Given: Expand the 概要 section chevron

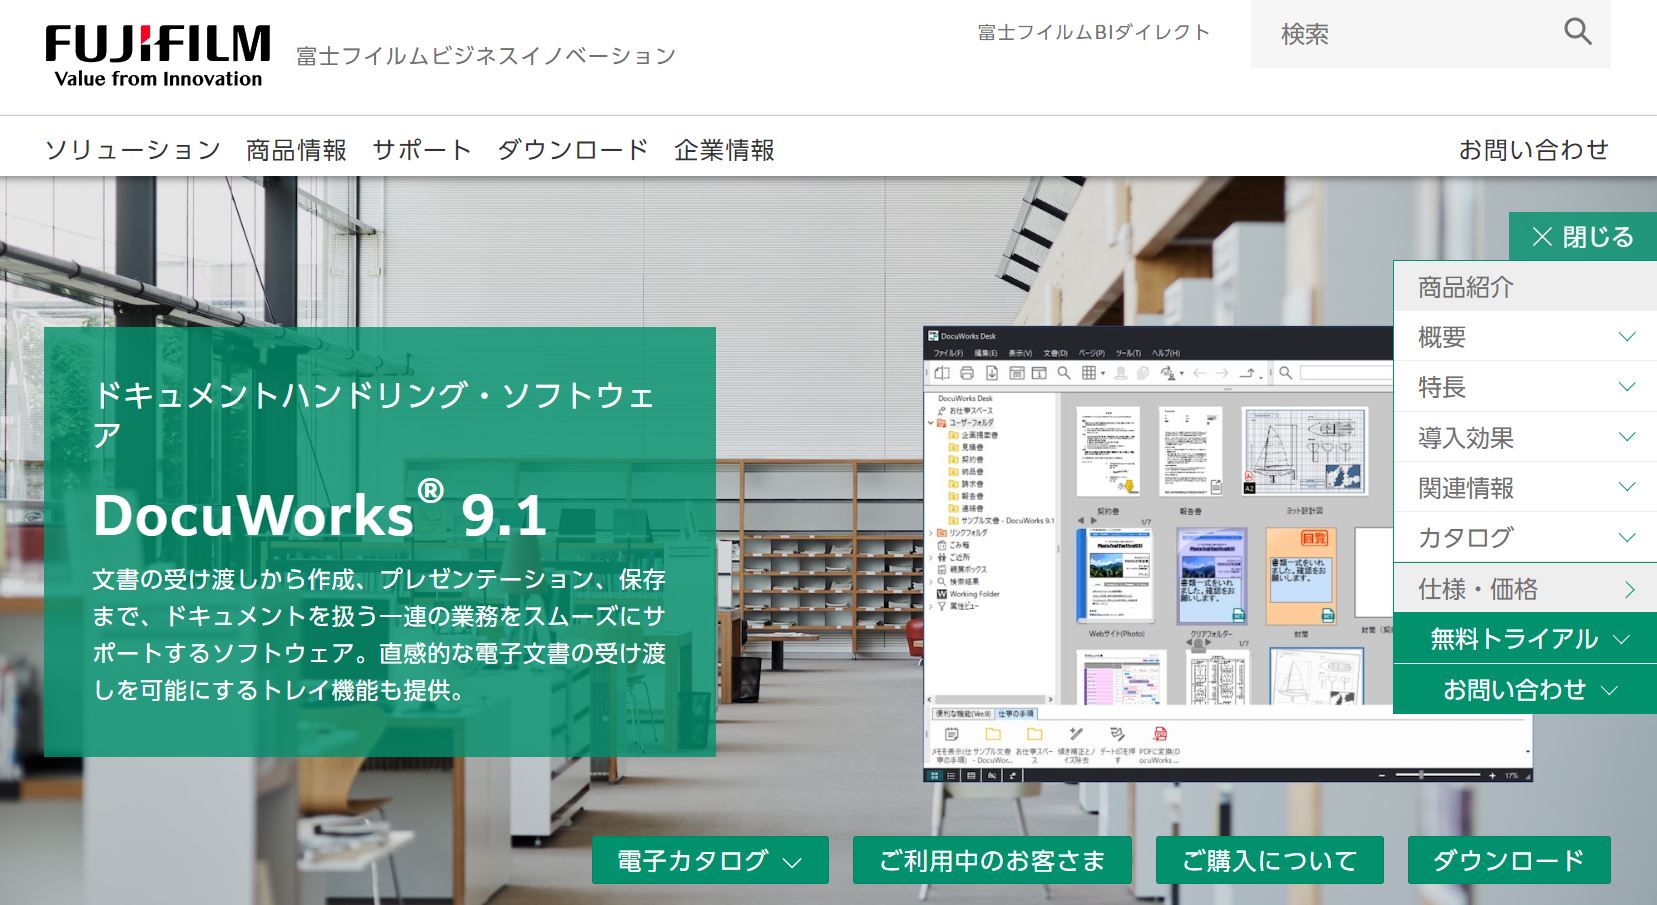Looking at the screenshot, I should (1626, 337).
